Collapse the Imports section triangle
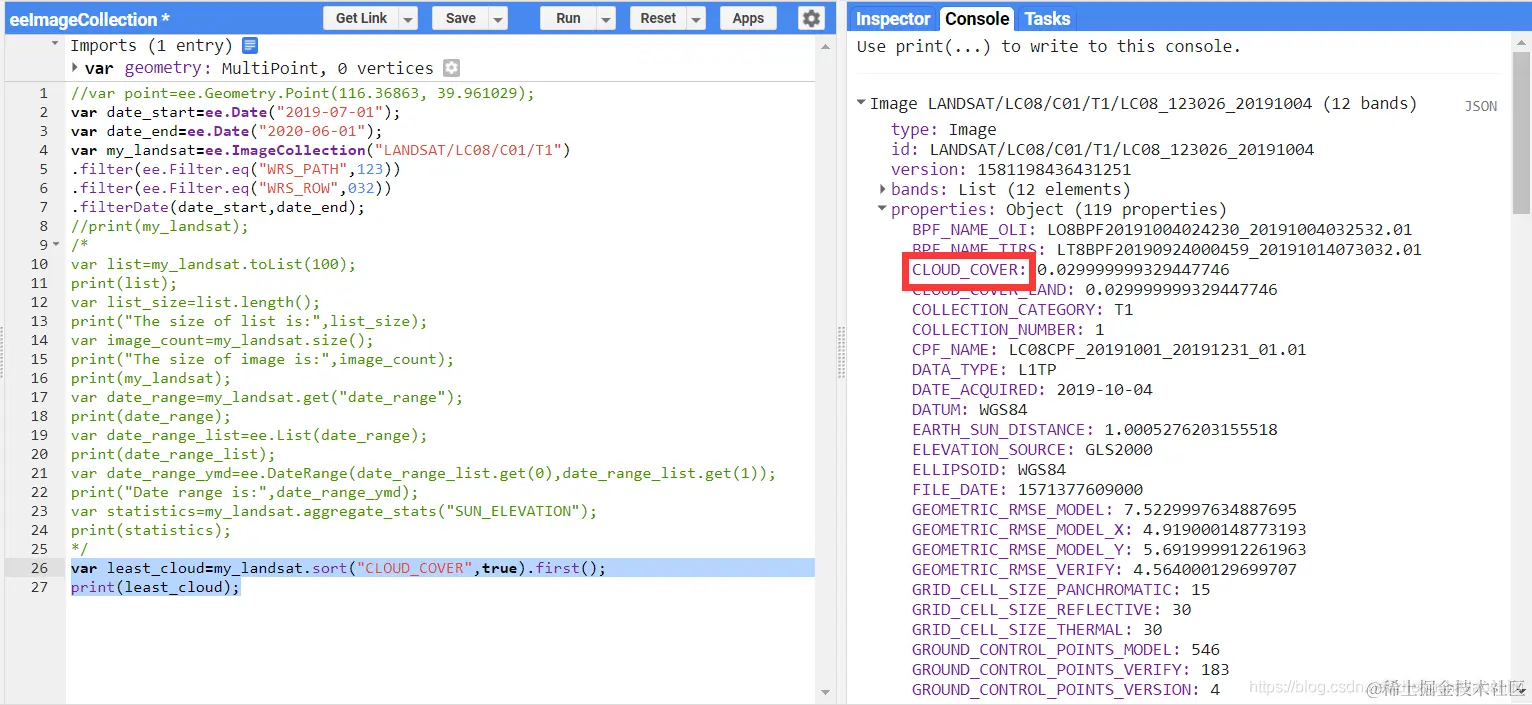 (x=56, y=45)
